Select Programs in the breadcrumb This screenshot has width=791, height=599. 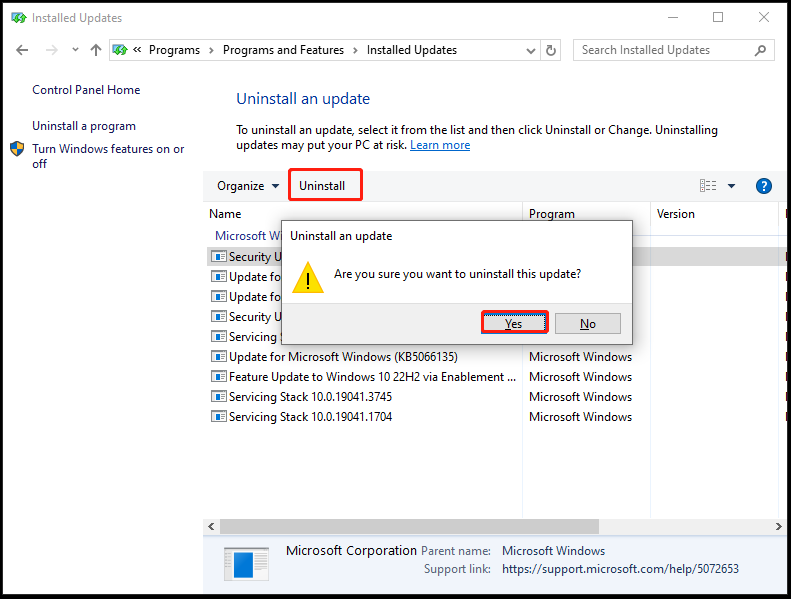point(174,50)
